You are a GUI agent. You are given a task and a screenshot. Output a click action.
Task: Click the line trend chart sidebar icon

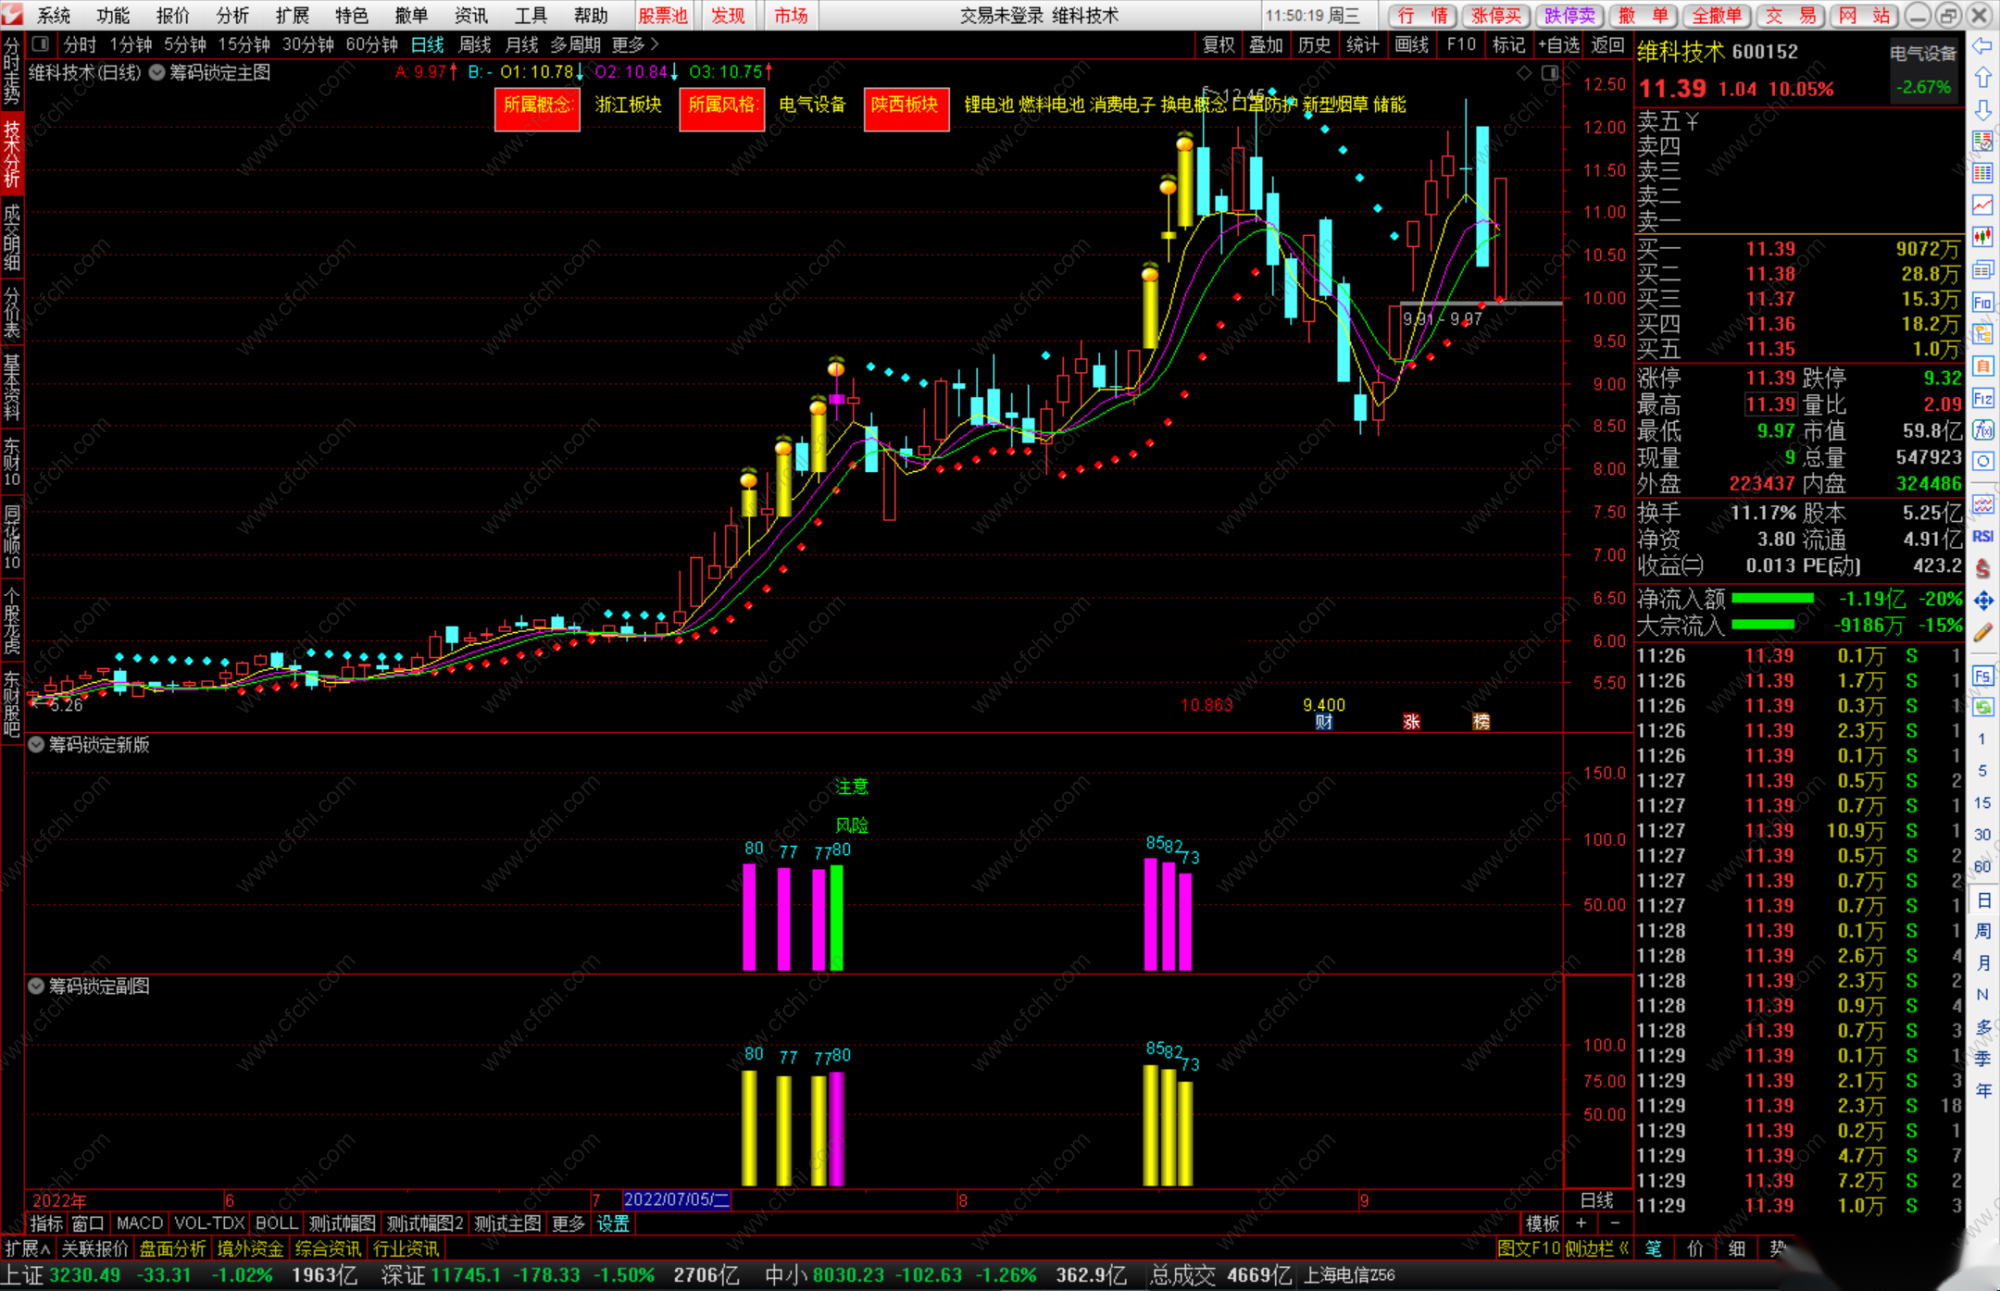point(1983,205)
